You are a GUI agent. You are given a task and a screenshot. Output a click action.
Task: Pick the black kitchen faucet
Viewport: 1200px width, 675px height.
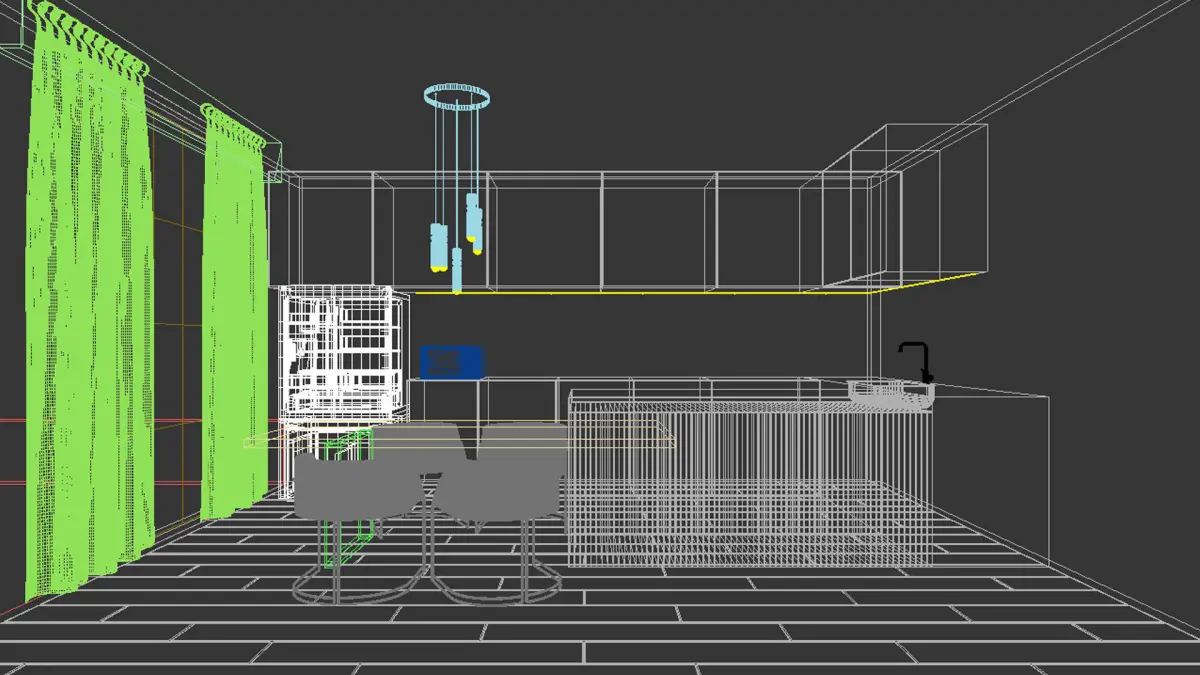click(x=917, y=362)
